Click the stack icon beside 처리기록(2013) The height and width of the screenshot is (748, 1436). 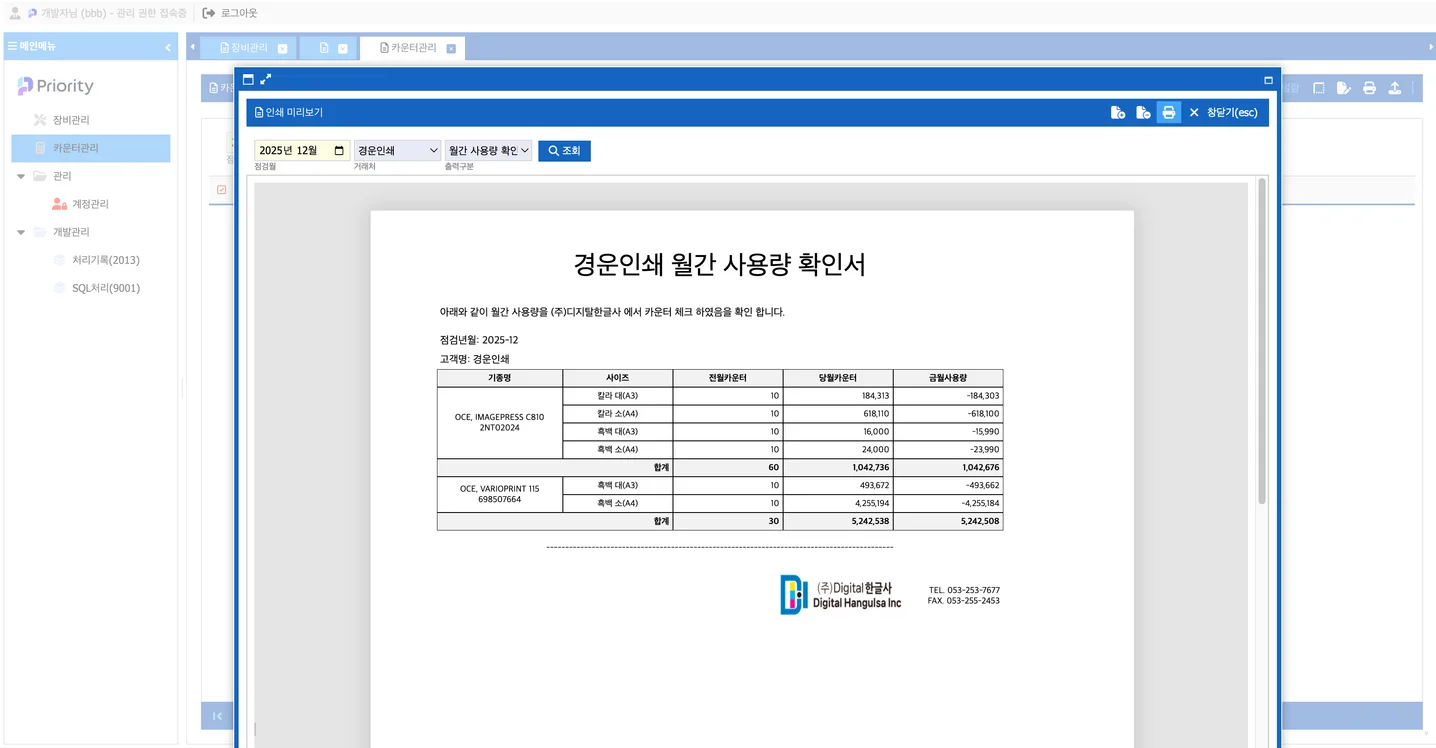59,260
